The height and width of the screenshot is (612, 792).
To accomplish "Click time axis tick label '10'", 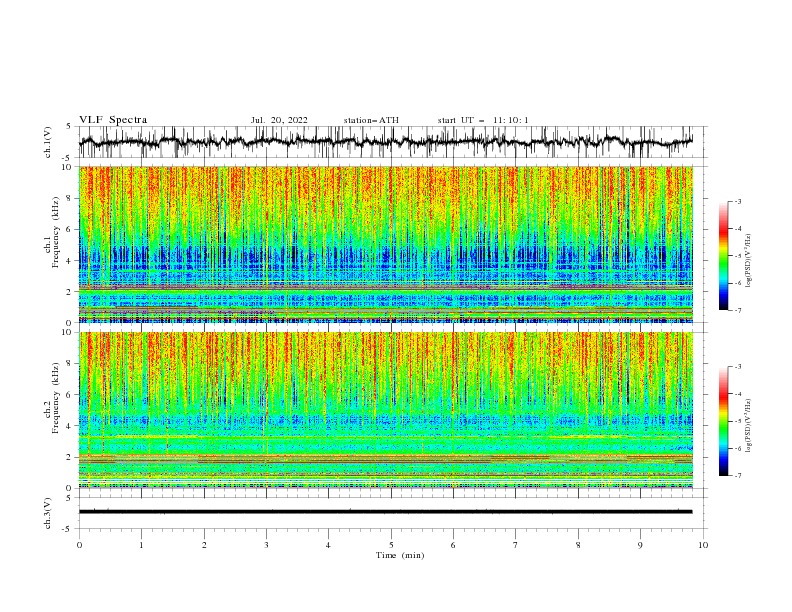I will [x=703, y=545].
